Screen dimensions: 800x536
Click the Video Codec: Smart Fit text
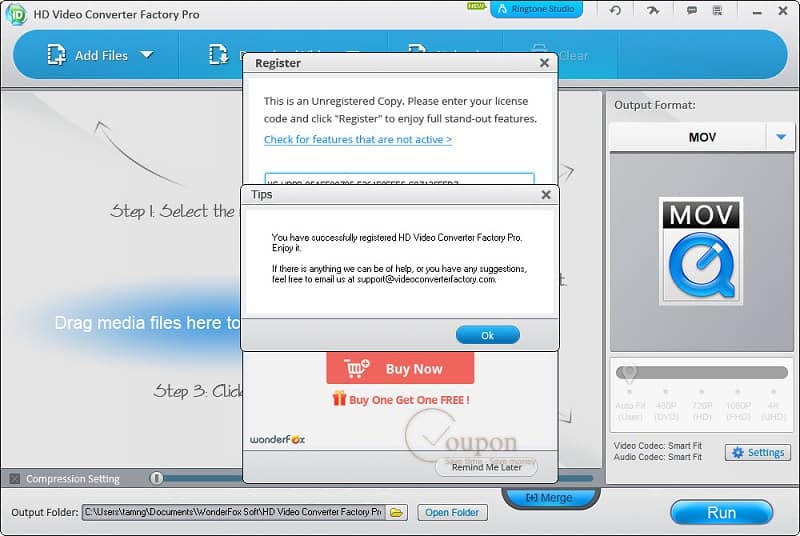click(x=658, y=446)
